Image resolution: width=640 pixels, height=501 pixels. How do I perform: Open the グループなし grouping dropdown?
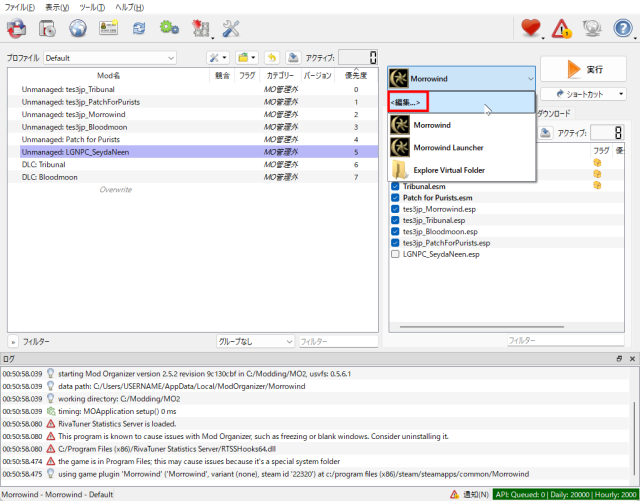pyautogui.click(x=256, y=341)
